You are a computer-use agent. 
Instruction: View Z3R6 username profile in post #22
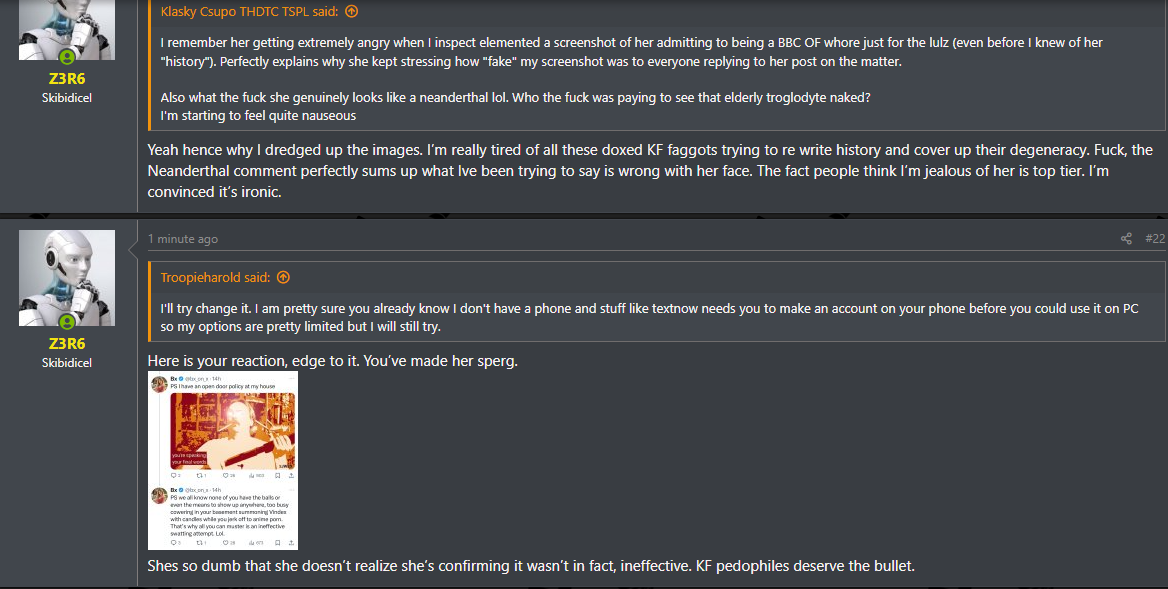tap(67, 343)
